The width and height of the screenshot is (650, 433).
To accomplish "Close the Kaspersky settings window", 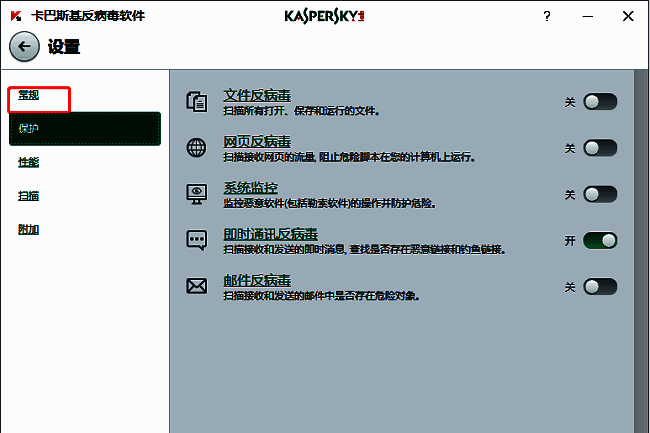I will pos(628,16).
